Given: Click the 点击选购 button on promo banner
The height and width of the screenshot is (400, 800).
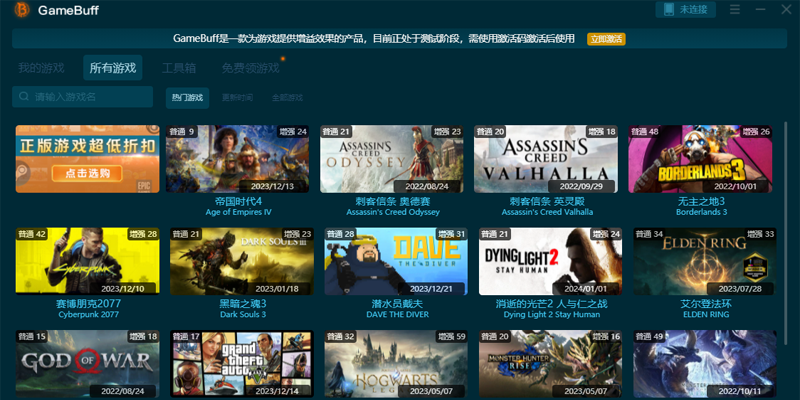Looking at the screenshot, I should (x=87, y=173).
